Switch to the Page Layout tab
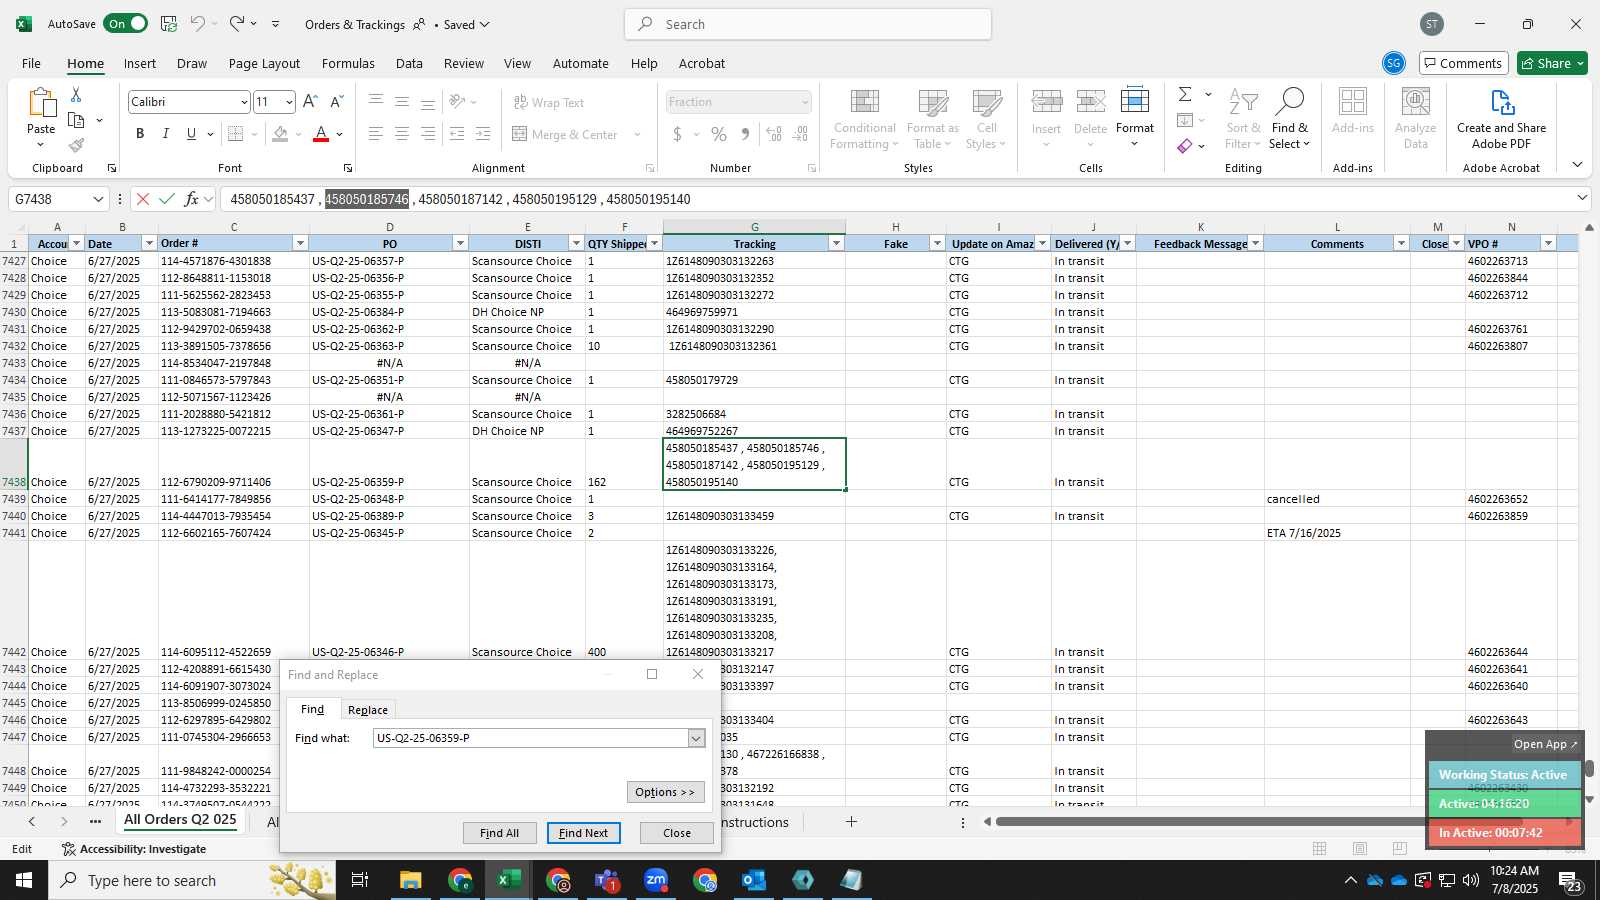 264,63
